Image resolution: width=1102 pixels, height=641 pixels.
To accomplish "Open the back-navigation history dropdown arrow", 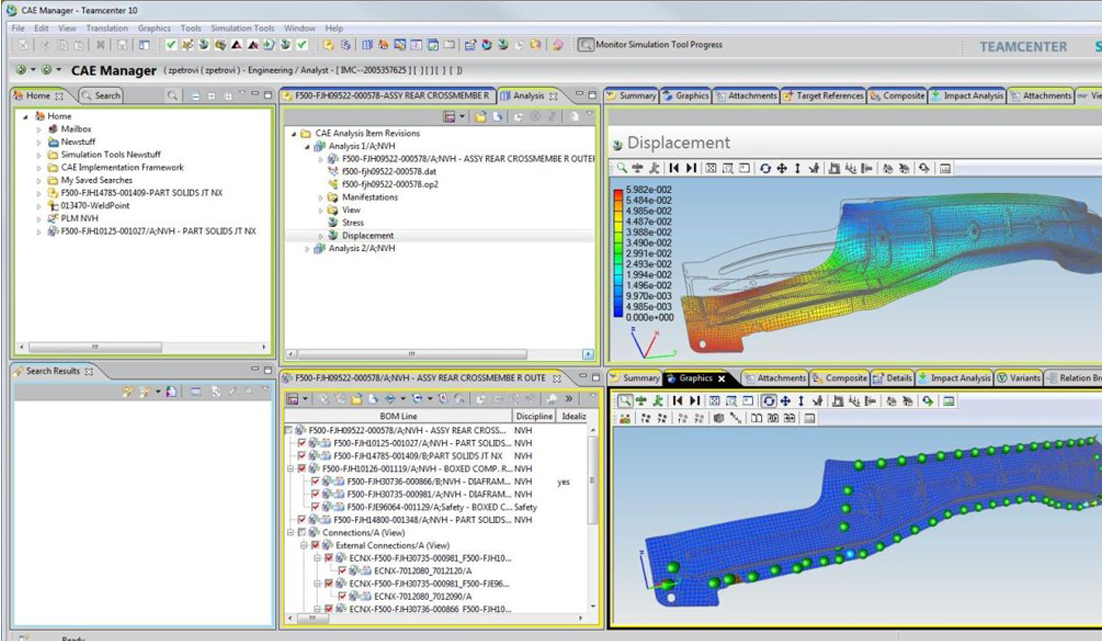I will coord(32,70).
